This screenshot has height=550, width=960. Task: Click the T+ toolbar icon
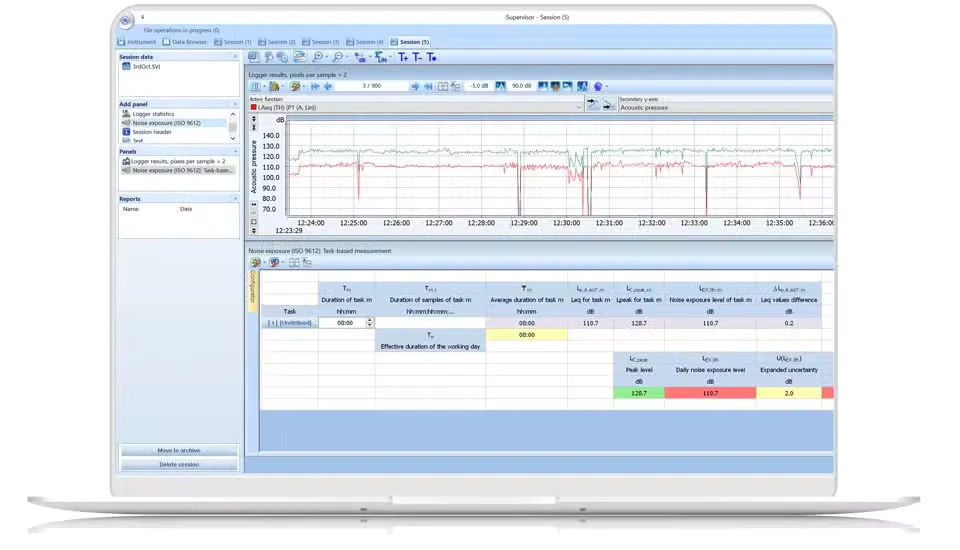tap(403, 57)
